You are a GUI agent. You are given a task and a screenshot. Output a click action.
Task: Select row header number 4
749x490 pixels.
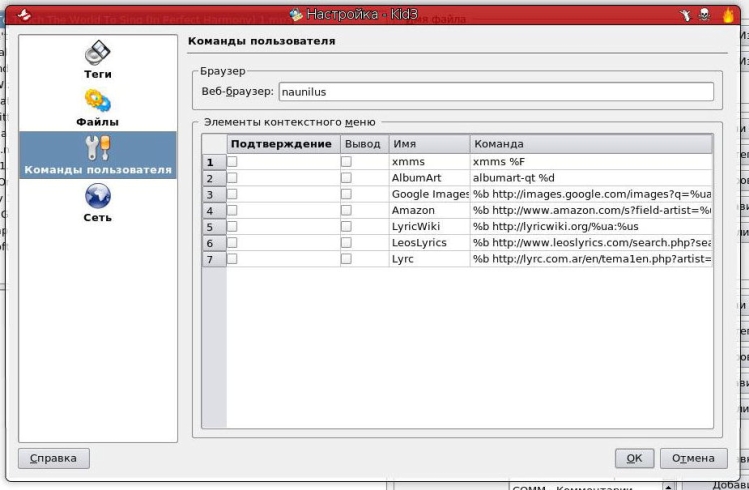point(214,211)
